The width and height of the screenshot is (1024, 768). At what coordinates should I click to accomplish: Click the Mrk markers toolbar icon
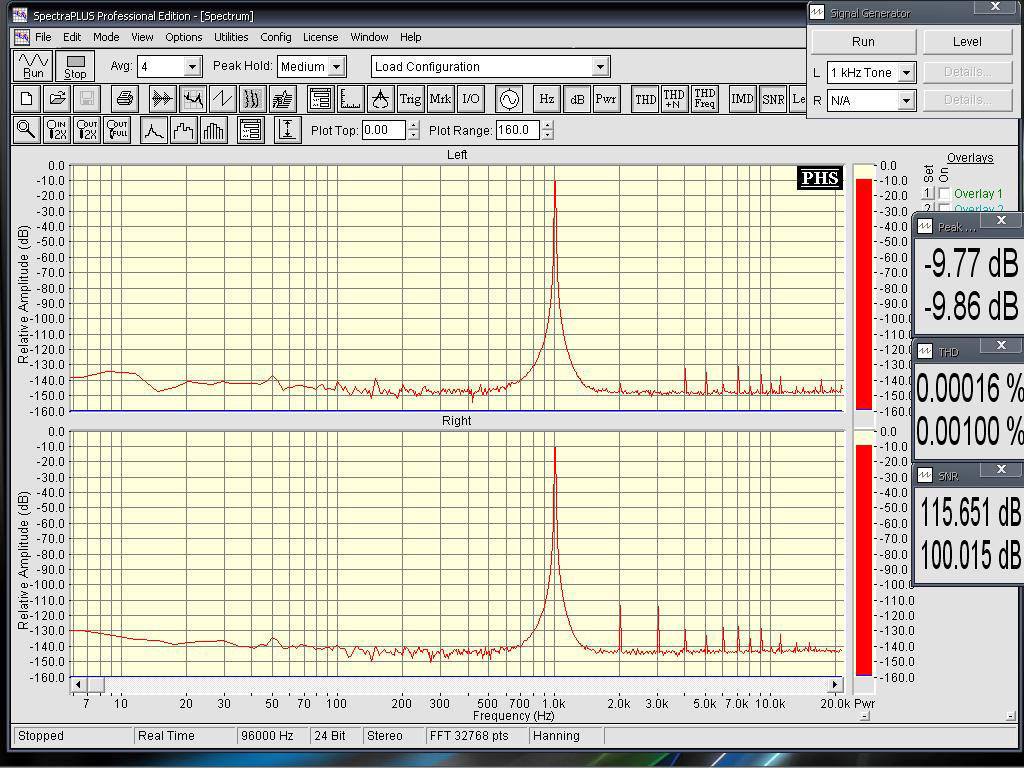point(440,99)
